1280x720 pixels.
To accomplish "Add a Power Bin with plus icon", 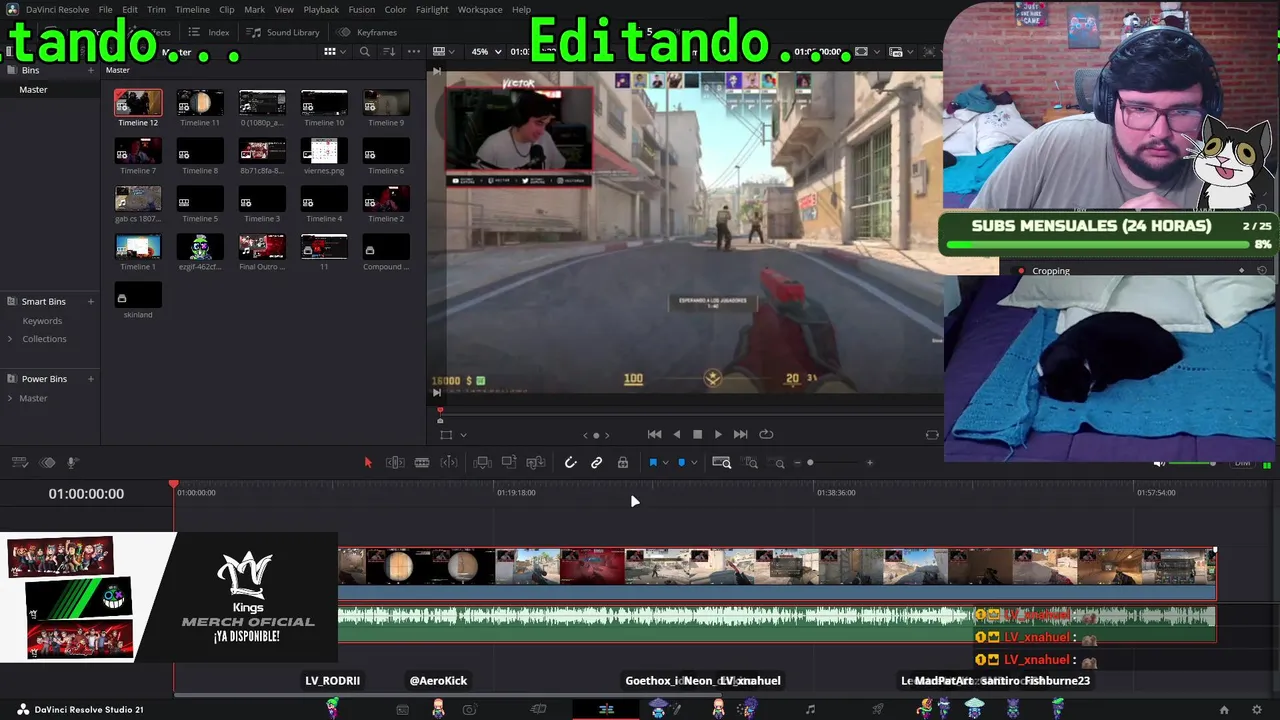I will (91, 379).
